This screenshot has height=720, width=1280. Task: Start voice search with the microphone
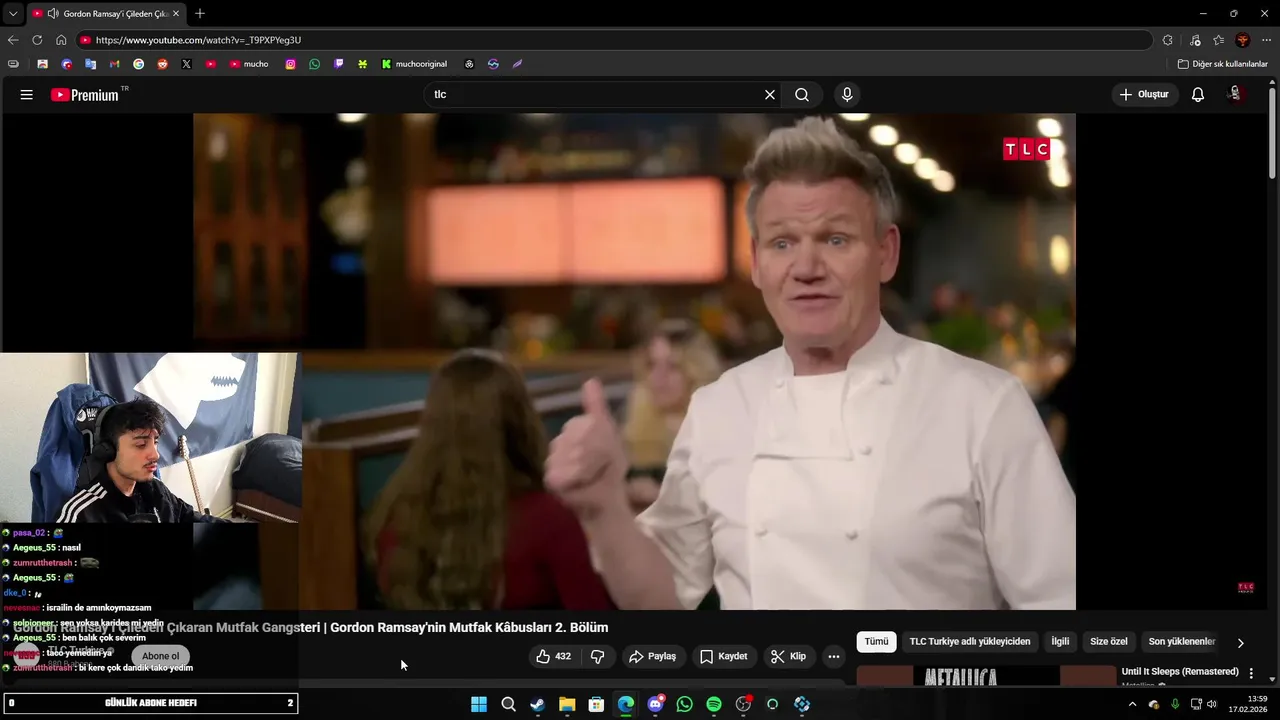tap(847, 95)
